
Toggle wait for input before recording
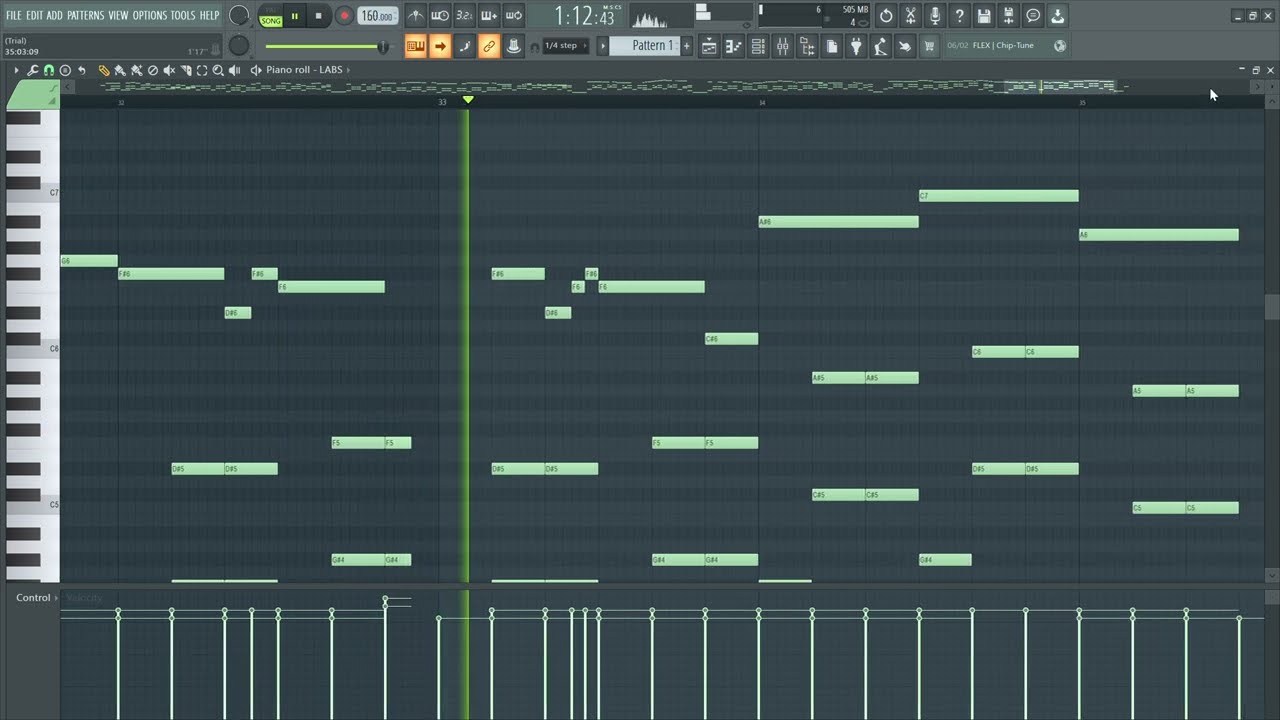pyautogui.click(x=440, y=16)
